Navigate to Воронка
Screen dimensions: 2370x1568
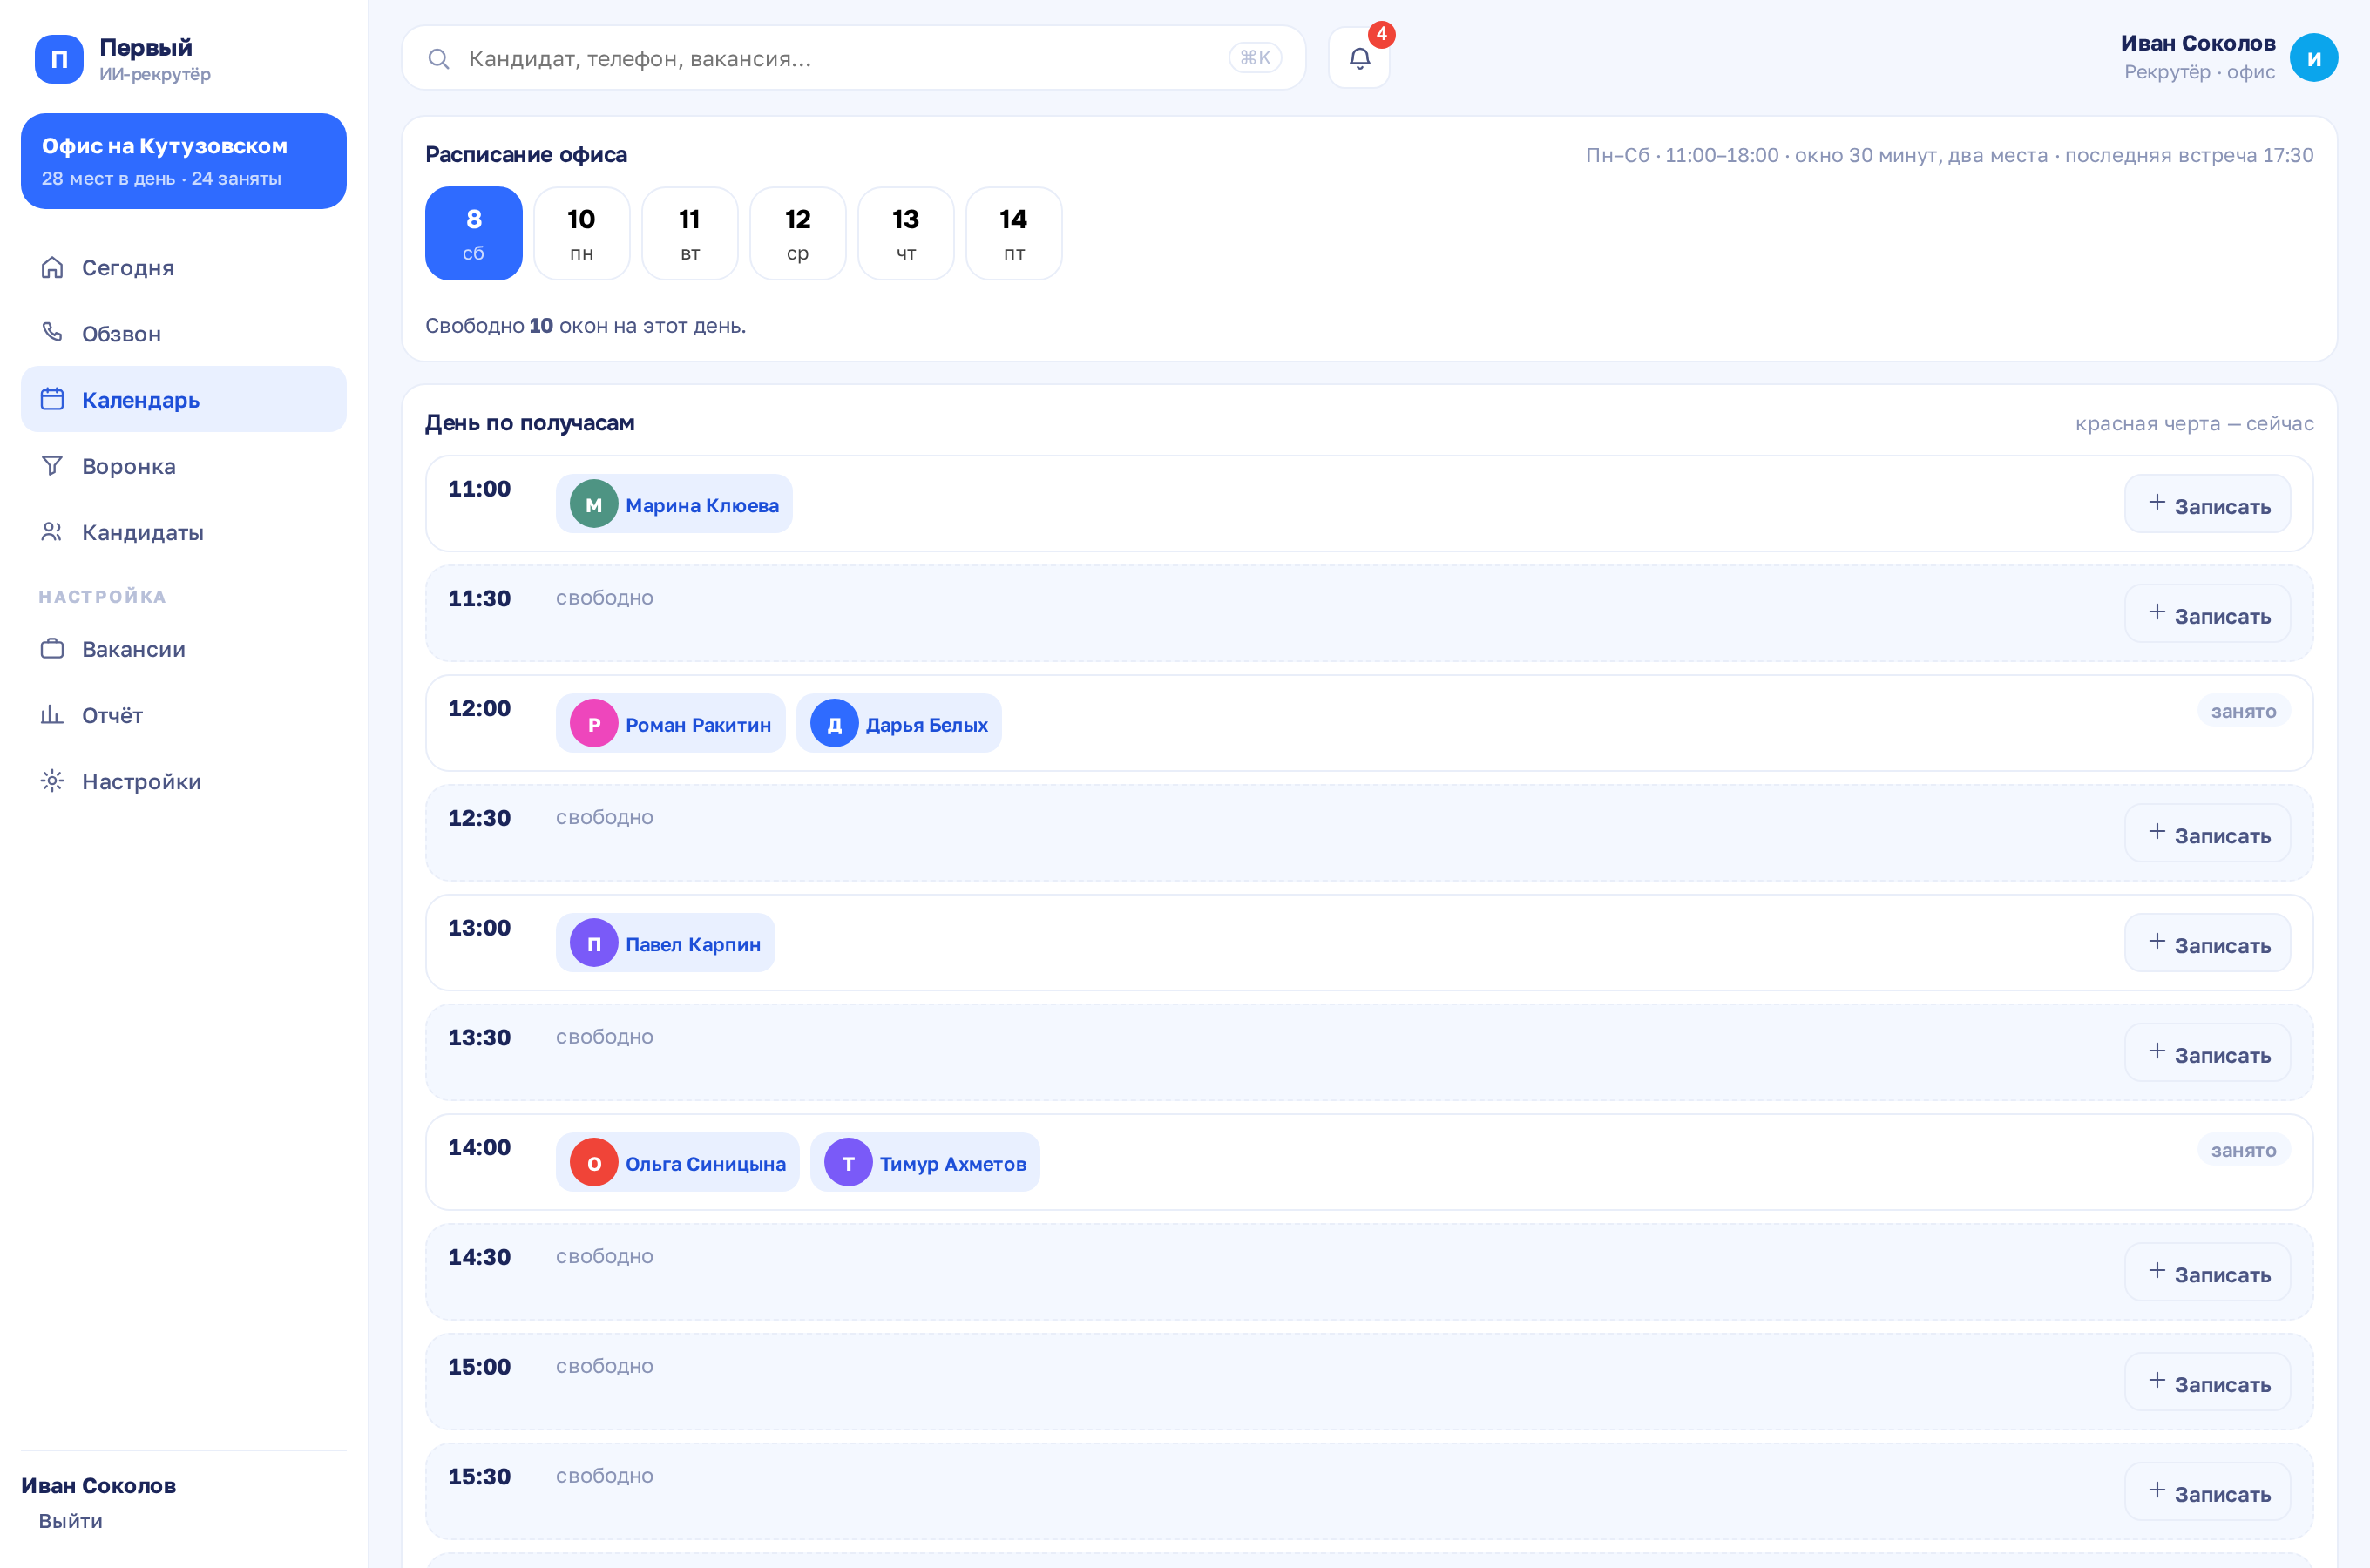pos(184,465)
